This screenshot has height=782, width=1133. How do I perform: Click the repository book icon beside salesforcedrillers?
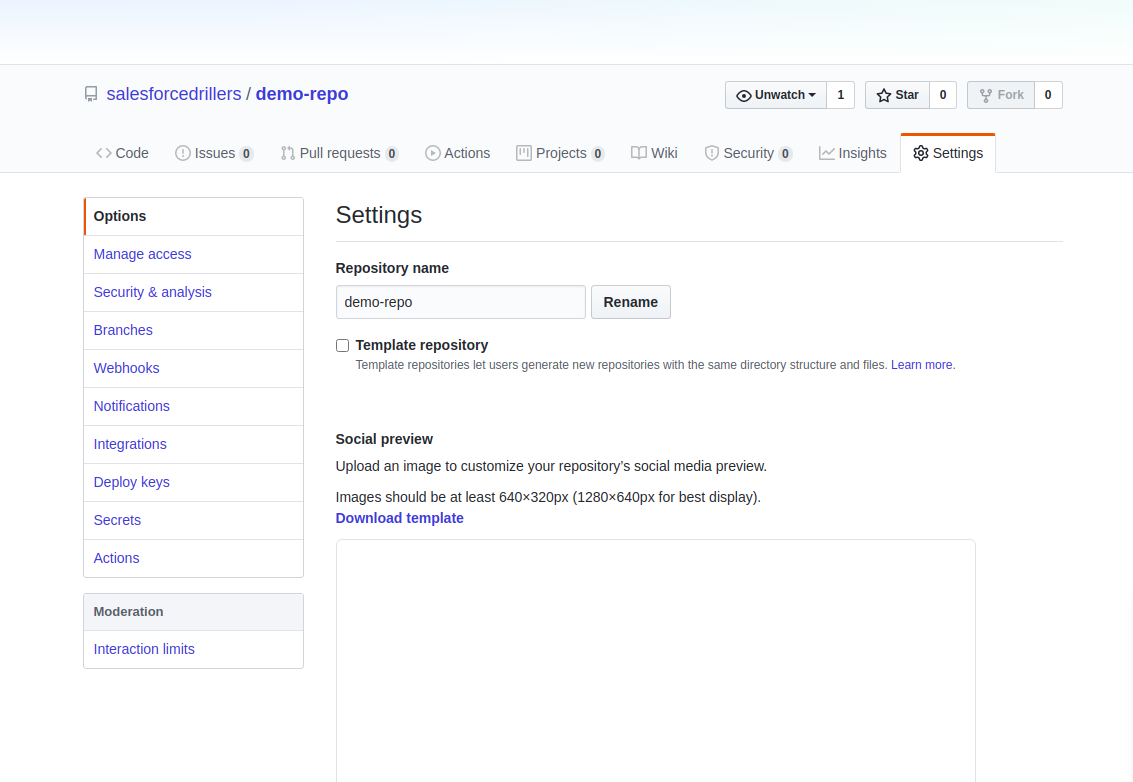pyautogui.click(x=91, y=93)
